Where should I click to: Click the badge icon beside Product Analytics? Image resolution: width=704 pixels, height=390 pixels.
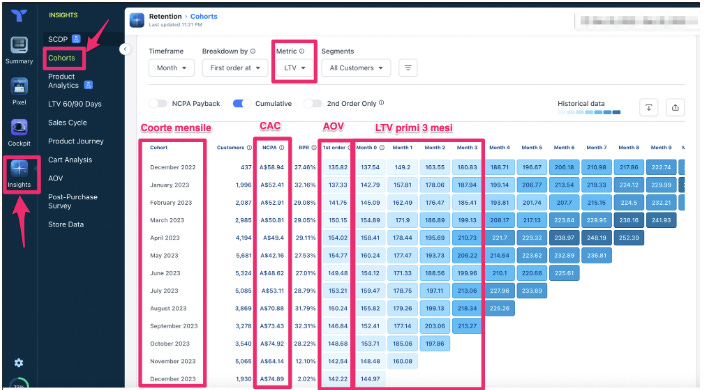88,84
